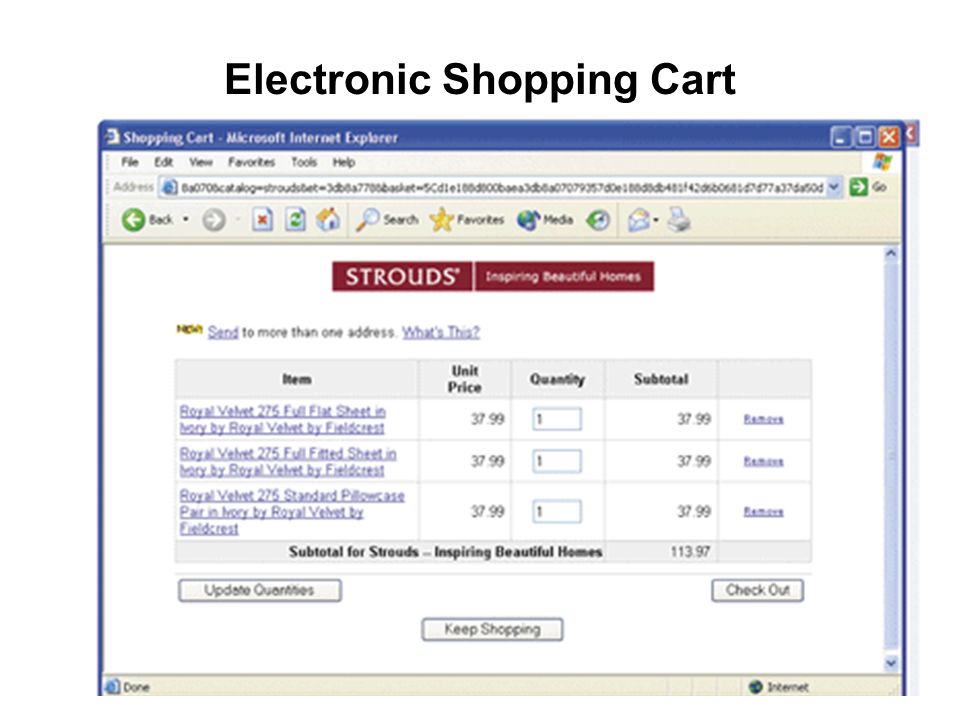Open the Mail button dropdown arrow
This screenshot has height=720, width=960.
pos(656,219)
